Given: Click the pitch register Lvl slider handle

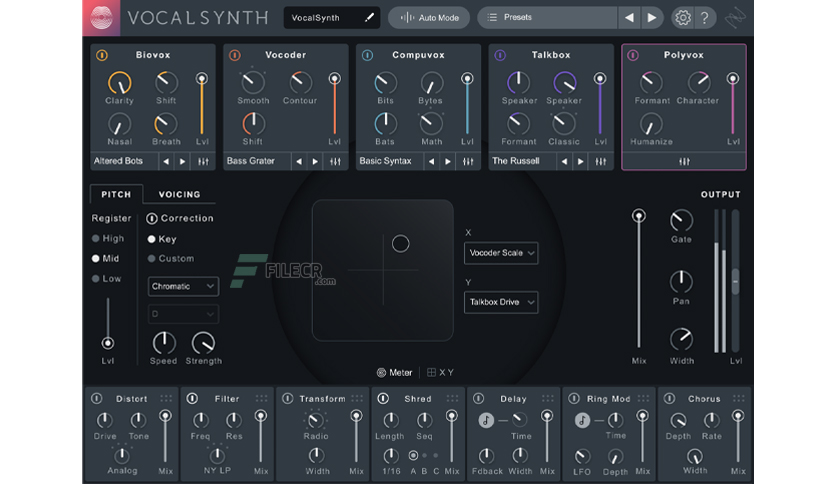Looking at the screenshot, I should (108, 343).
